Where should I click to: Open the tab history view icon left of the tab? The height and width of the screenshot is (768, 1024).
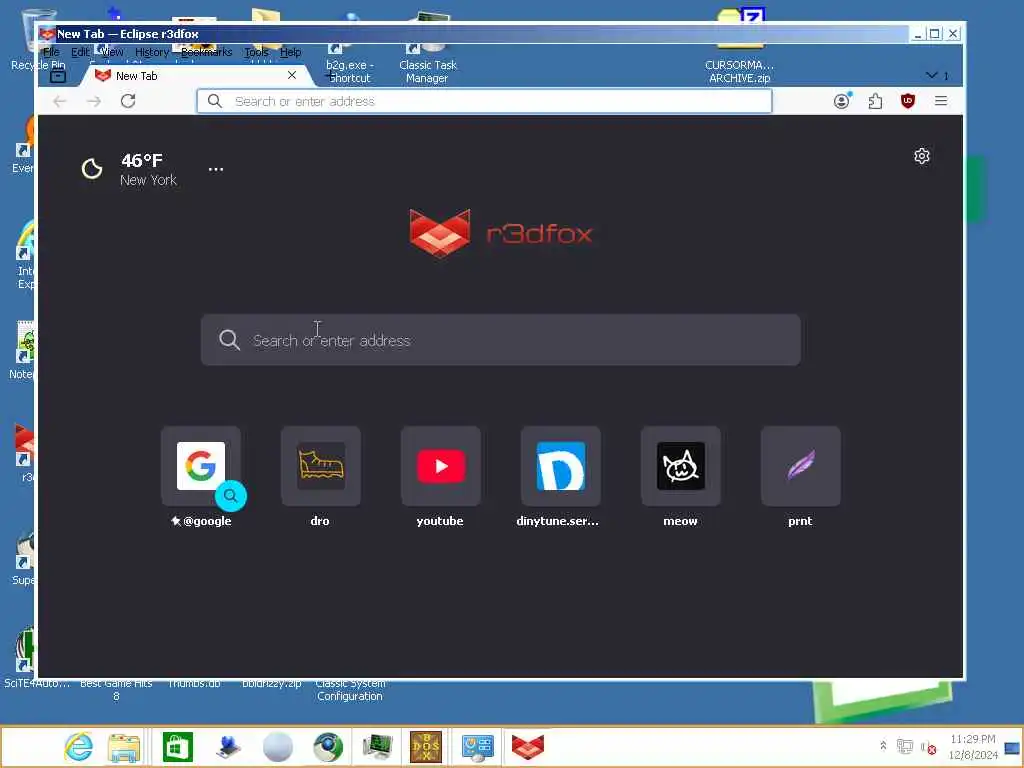(58, 76)
